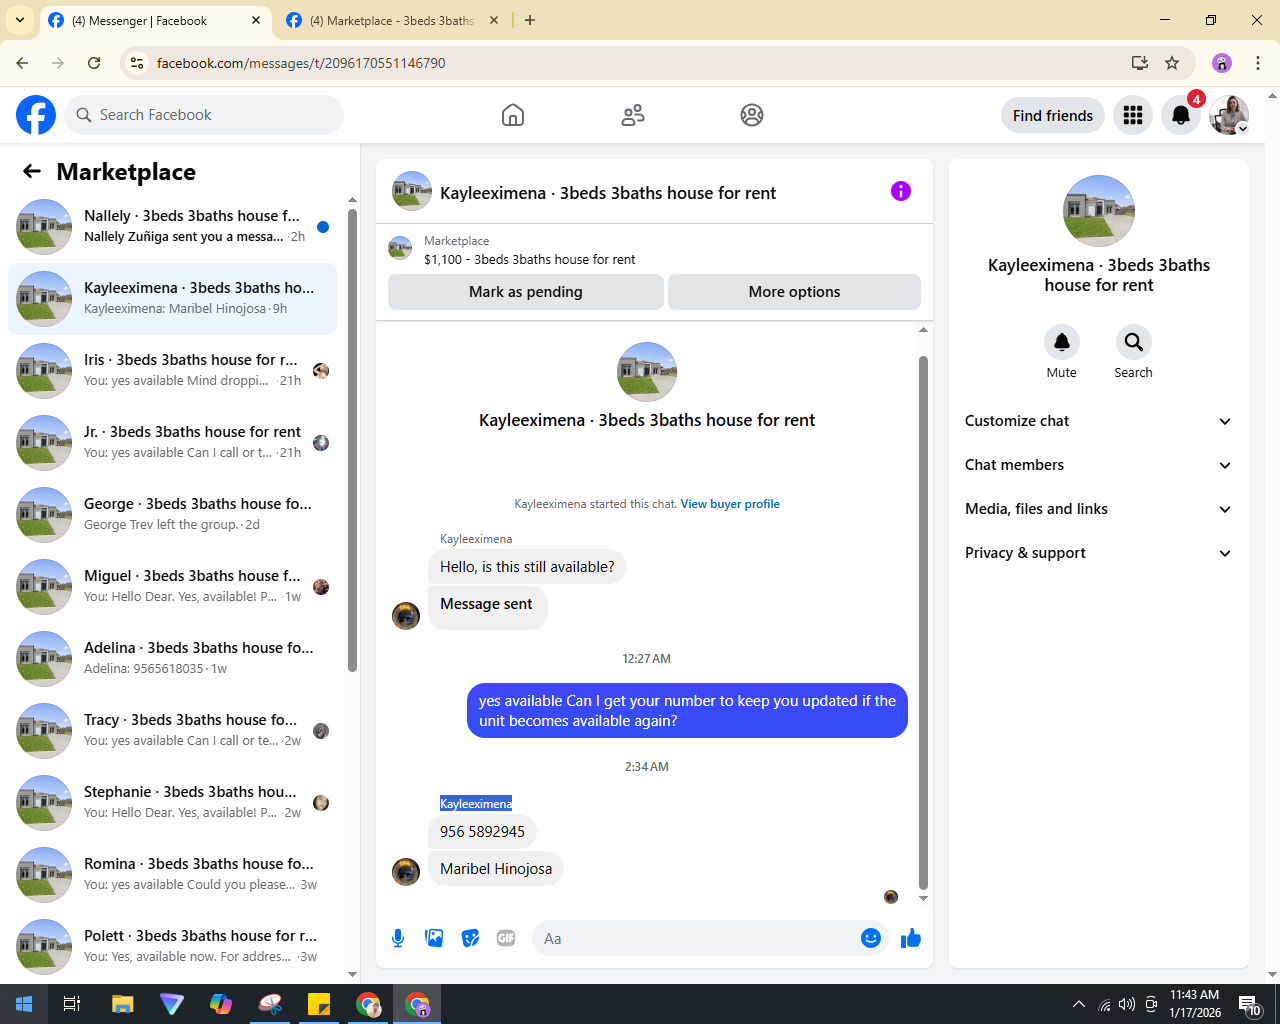Switch to the Marketplace 3beds 3baths tab

coord(392,21)
